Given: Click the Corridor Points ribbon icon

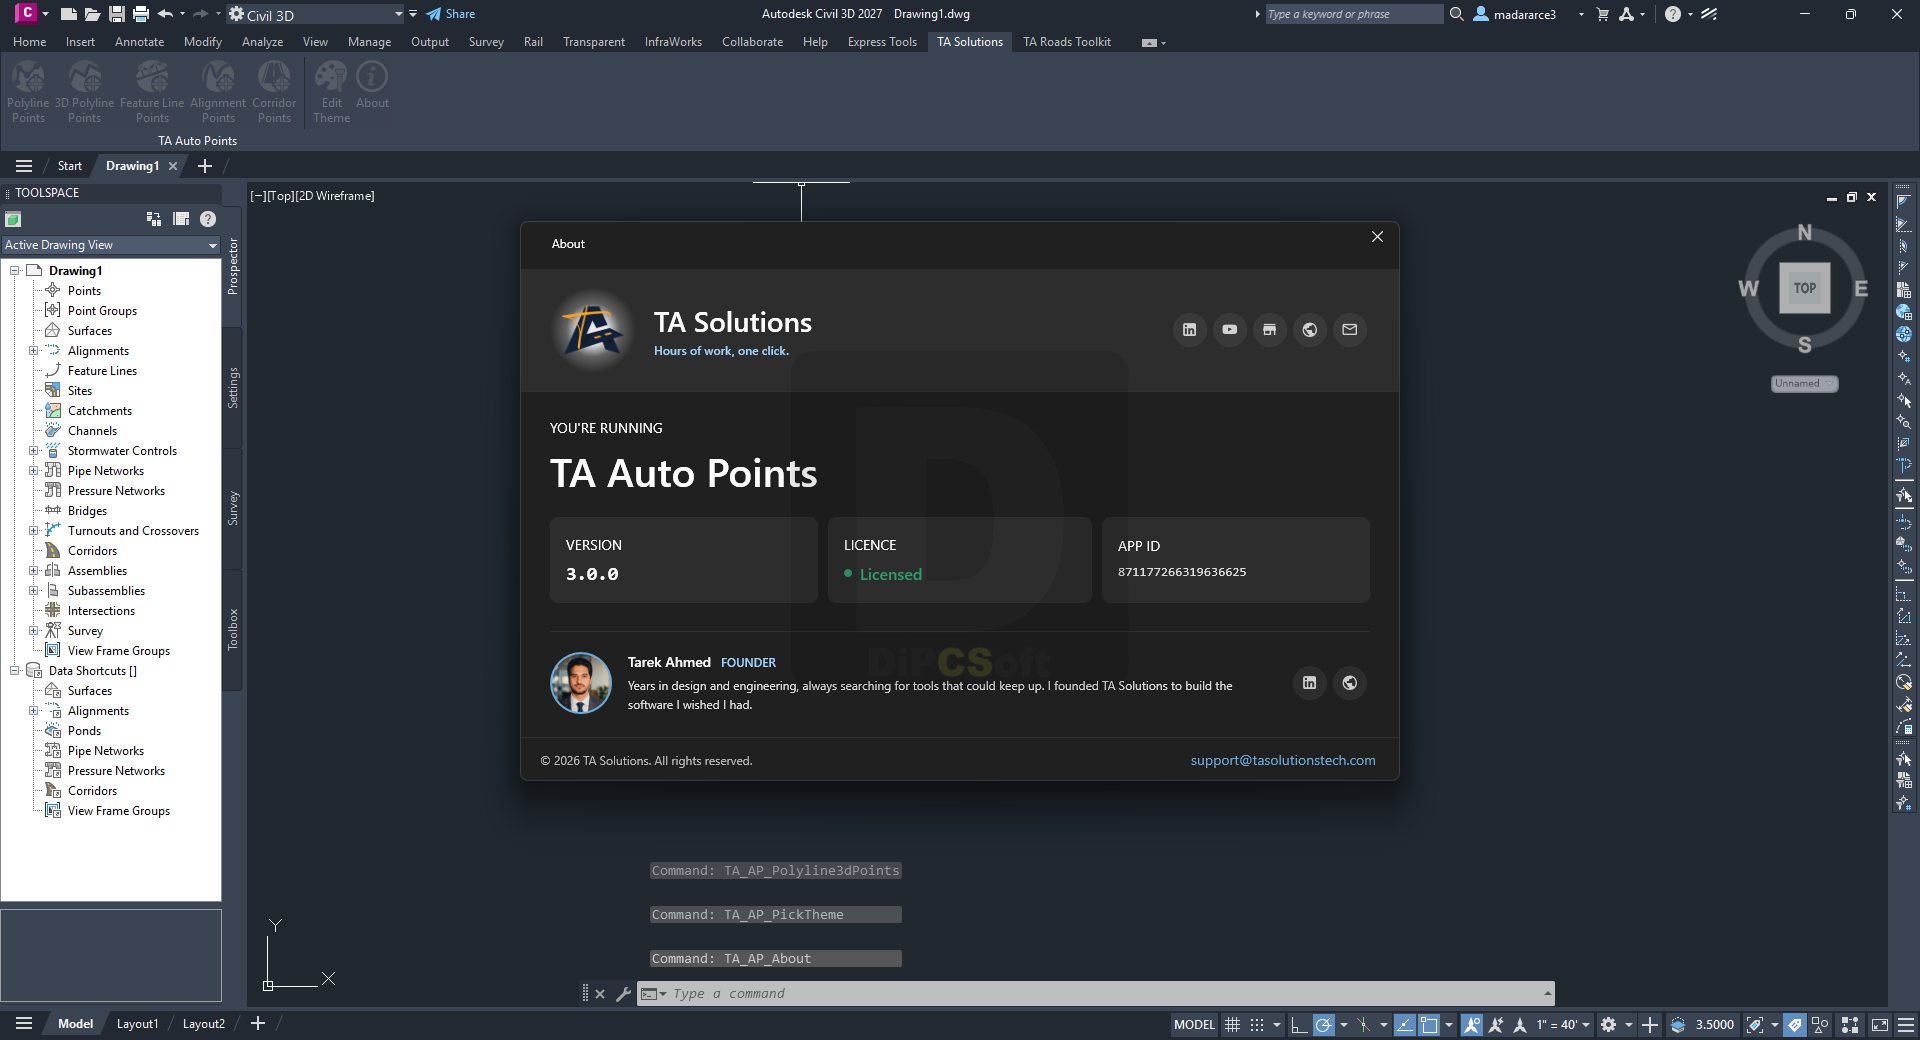Looking at the screenshot, I should pyautogui.click(x=274, y=92).
